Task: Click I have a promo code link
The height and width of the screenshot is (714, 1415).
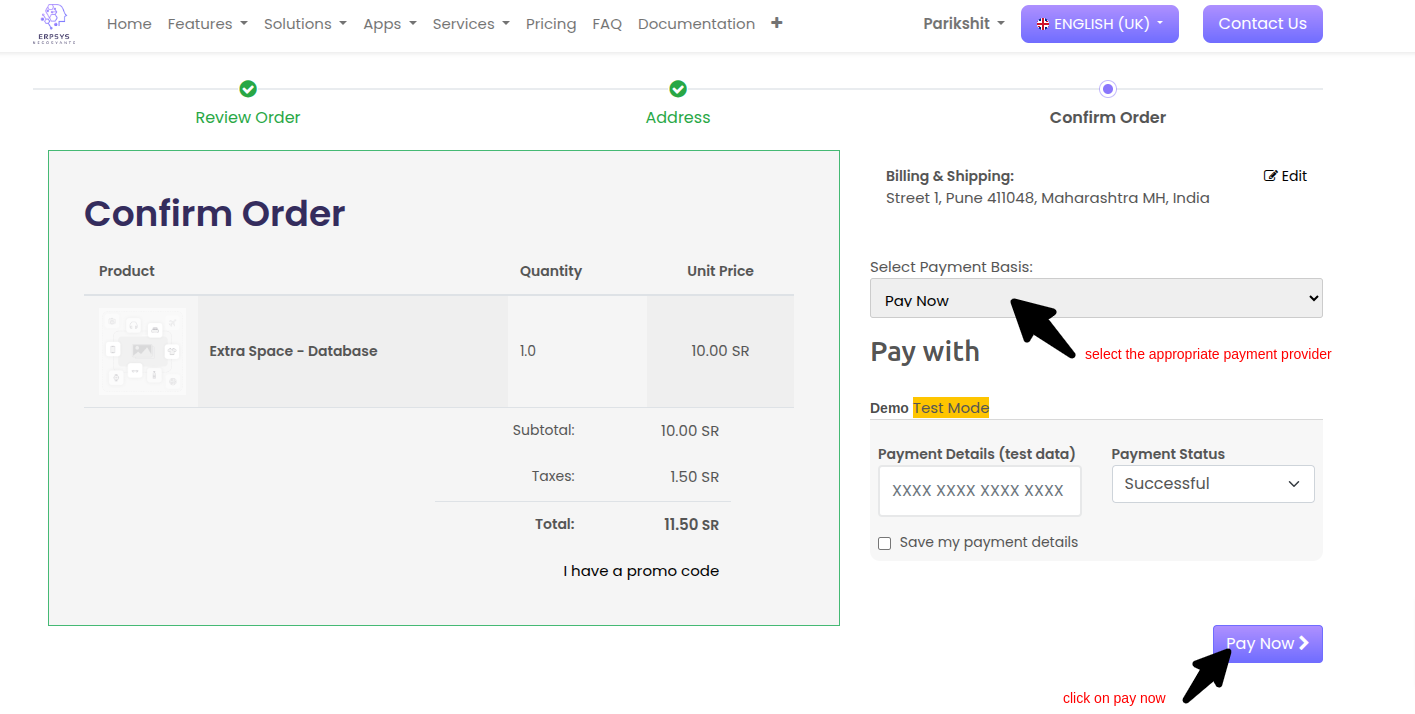Action: point(641,571)
